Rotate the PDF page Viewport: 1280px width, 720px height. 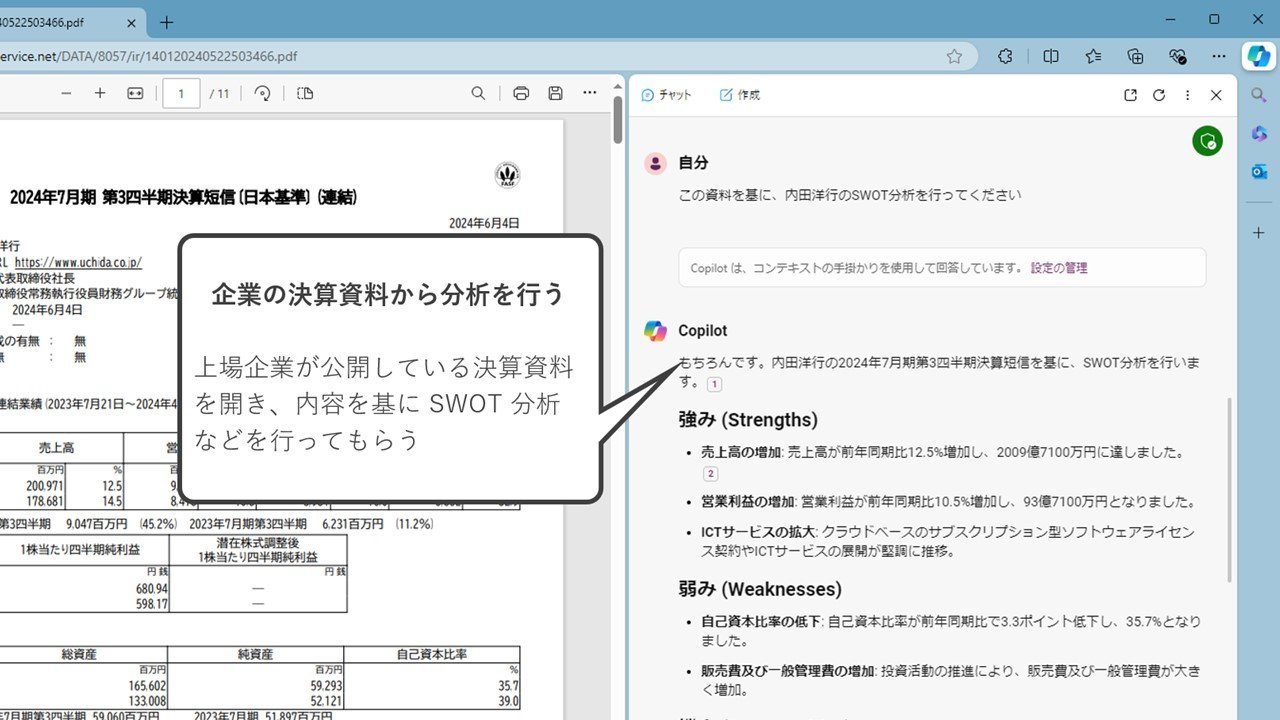pyautogui.click(x=263, y=93)
